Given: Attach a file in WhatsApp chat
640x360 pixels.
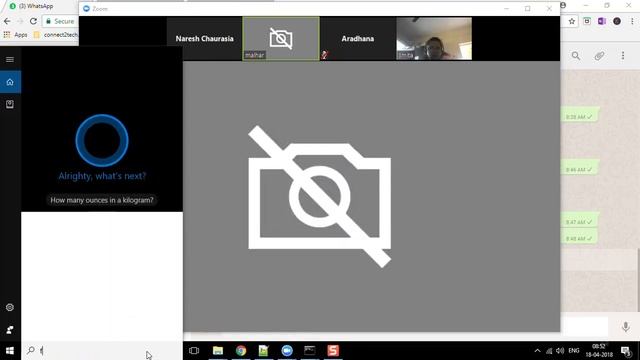Looking at the screenshot, I should point(599,56).
